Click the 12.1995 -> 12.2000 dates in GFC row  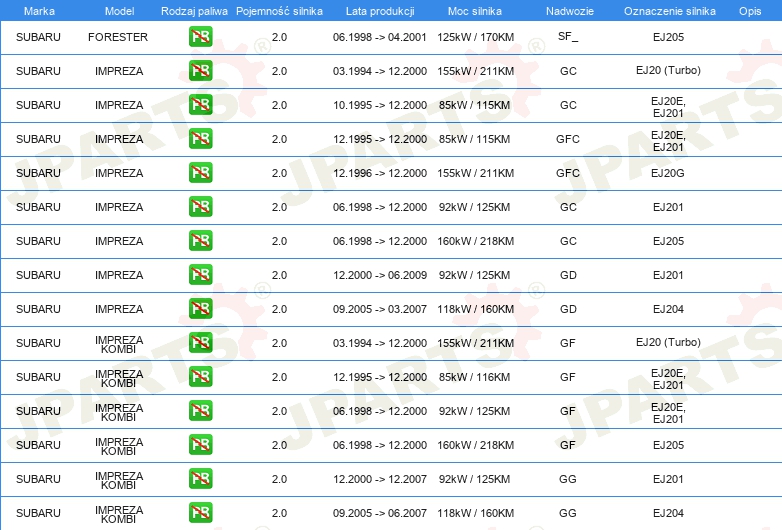(380, 139)
